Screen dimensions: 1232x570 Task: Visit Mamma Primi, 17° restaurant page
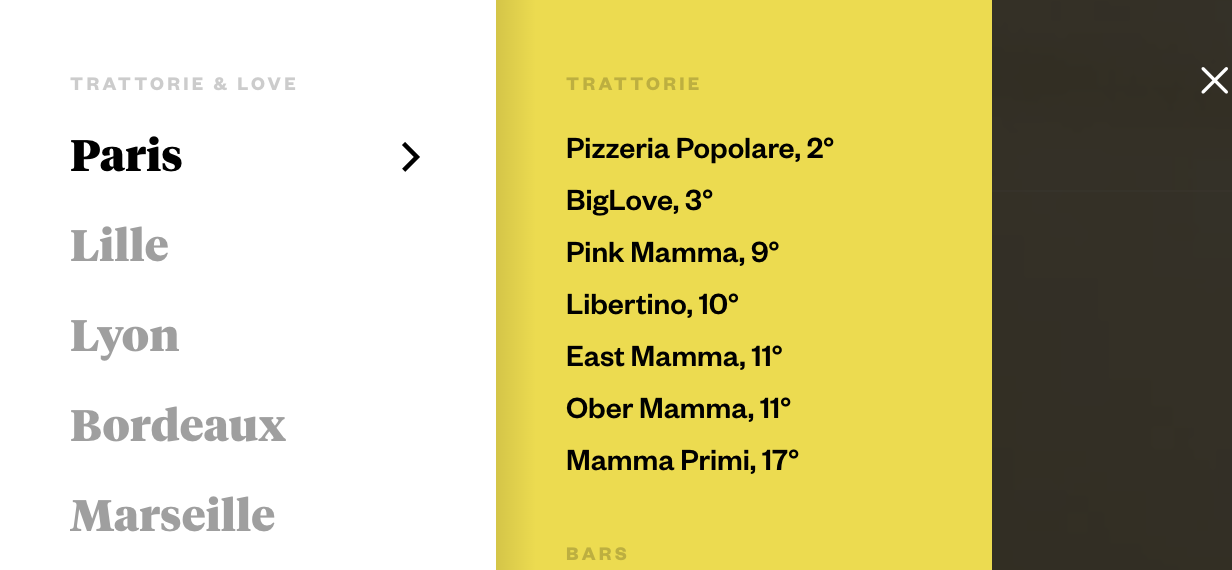[x=682, y=461]
